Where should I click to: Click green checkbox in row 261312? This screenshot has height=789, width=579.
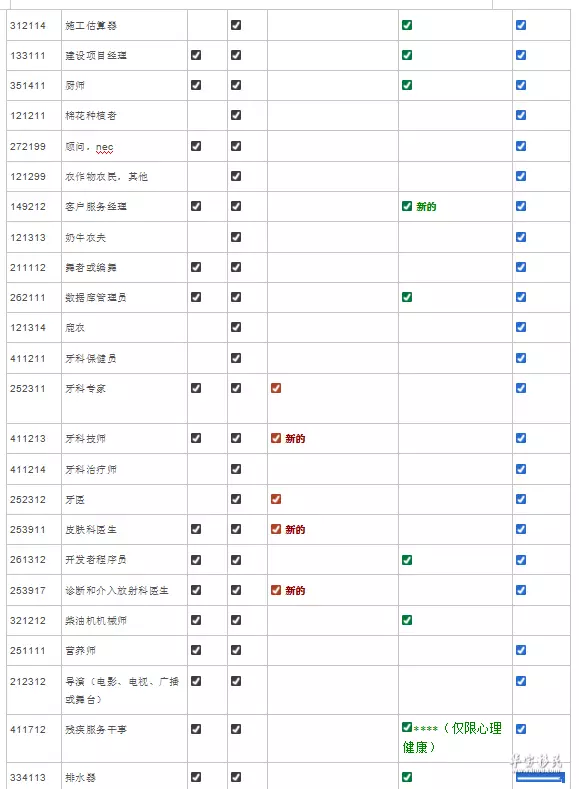click(x=407, y=560)
